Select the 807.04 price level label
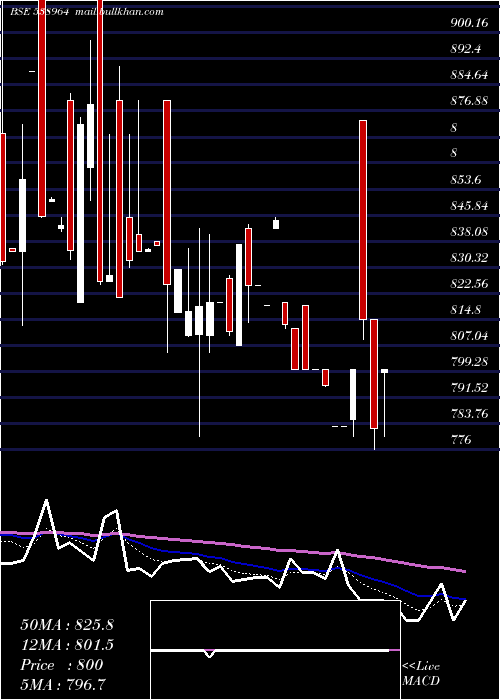The height and width of the screenshot is (700, 500). pyautogui.click(x=469, y=335)
